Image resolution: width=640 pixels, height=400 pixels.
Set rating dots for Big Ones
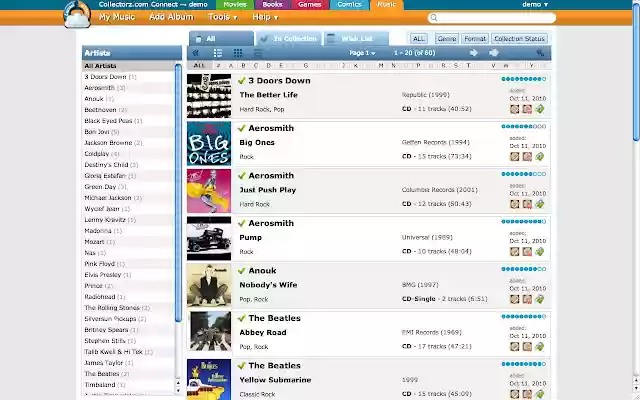[x=524, y=127]
